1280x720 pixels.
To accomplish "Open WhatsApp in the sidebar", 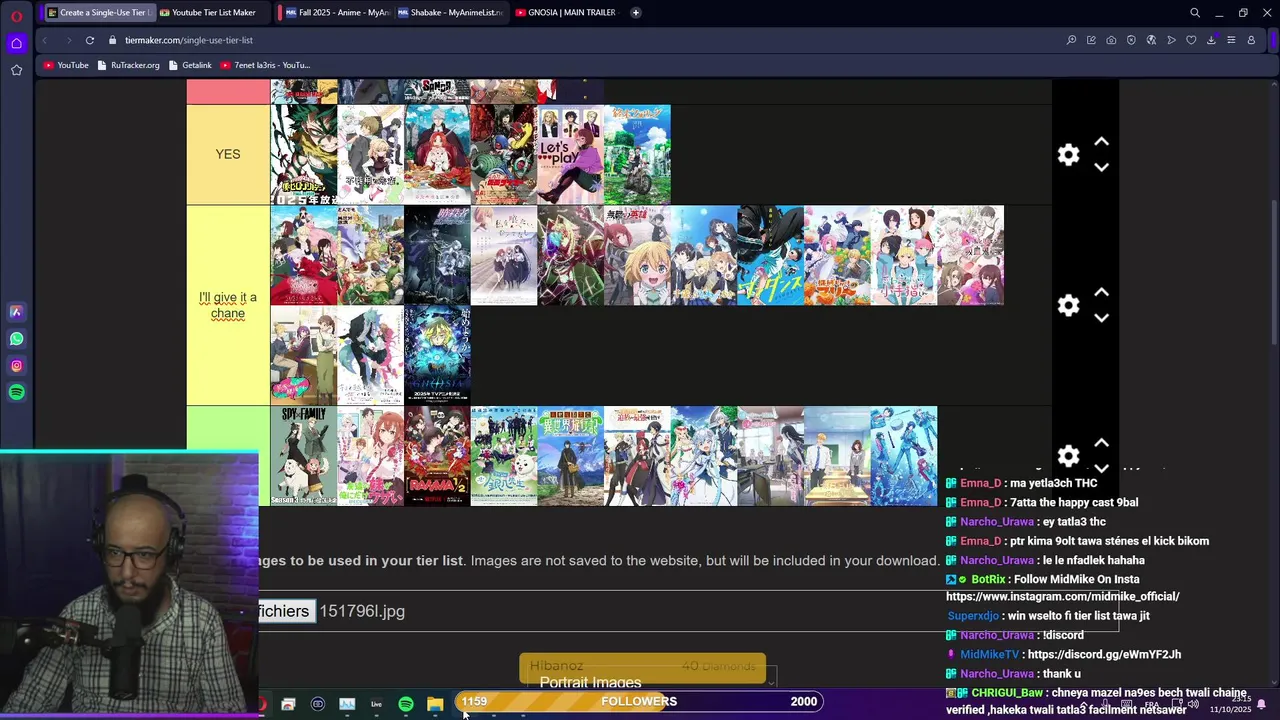I will pos(16,339).
